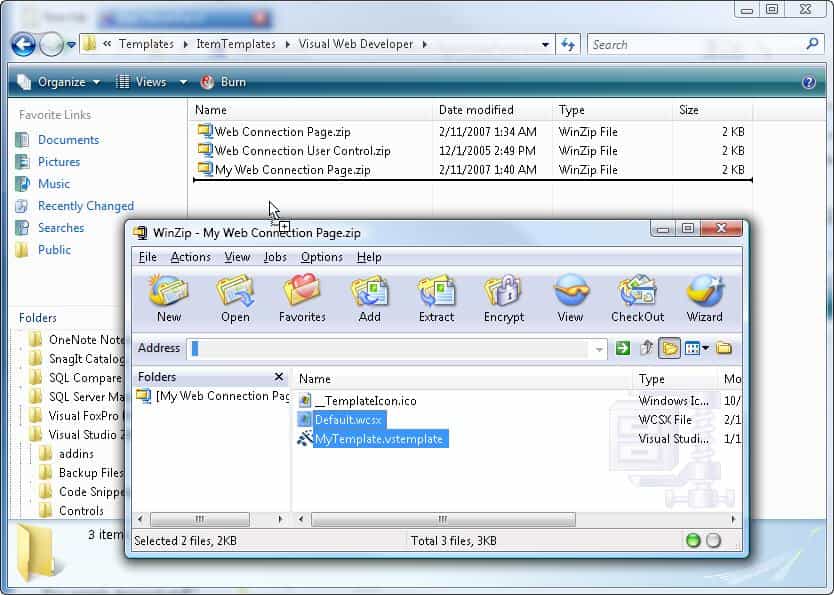This screenshot has height=595, width=834.
Task: Click the gray status light in WinZip
Action: [713, 541]
